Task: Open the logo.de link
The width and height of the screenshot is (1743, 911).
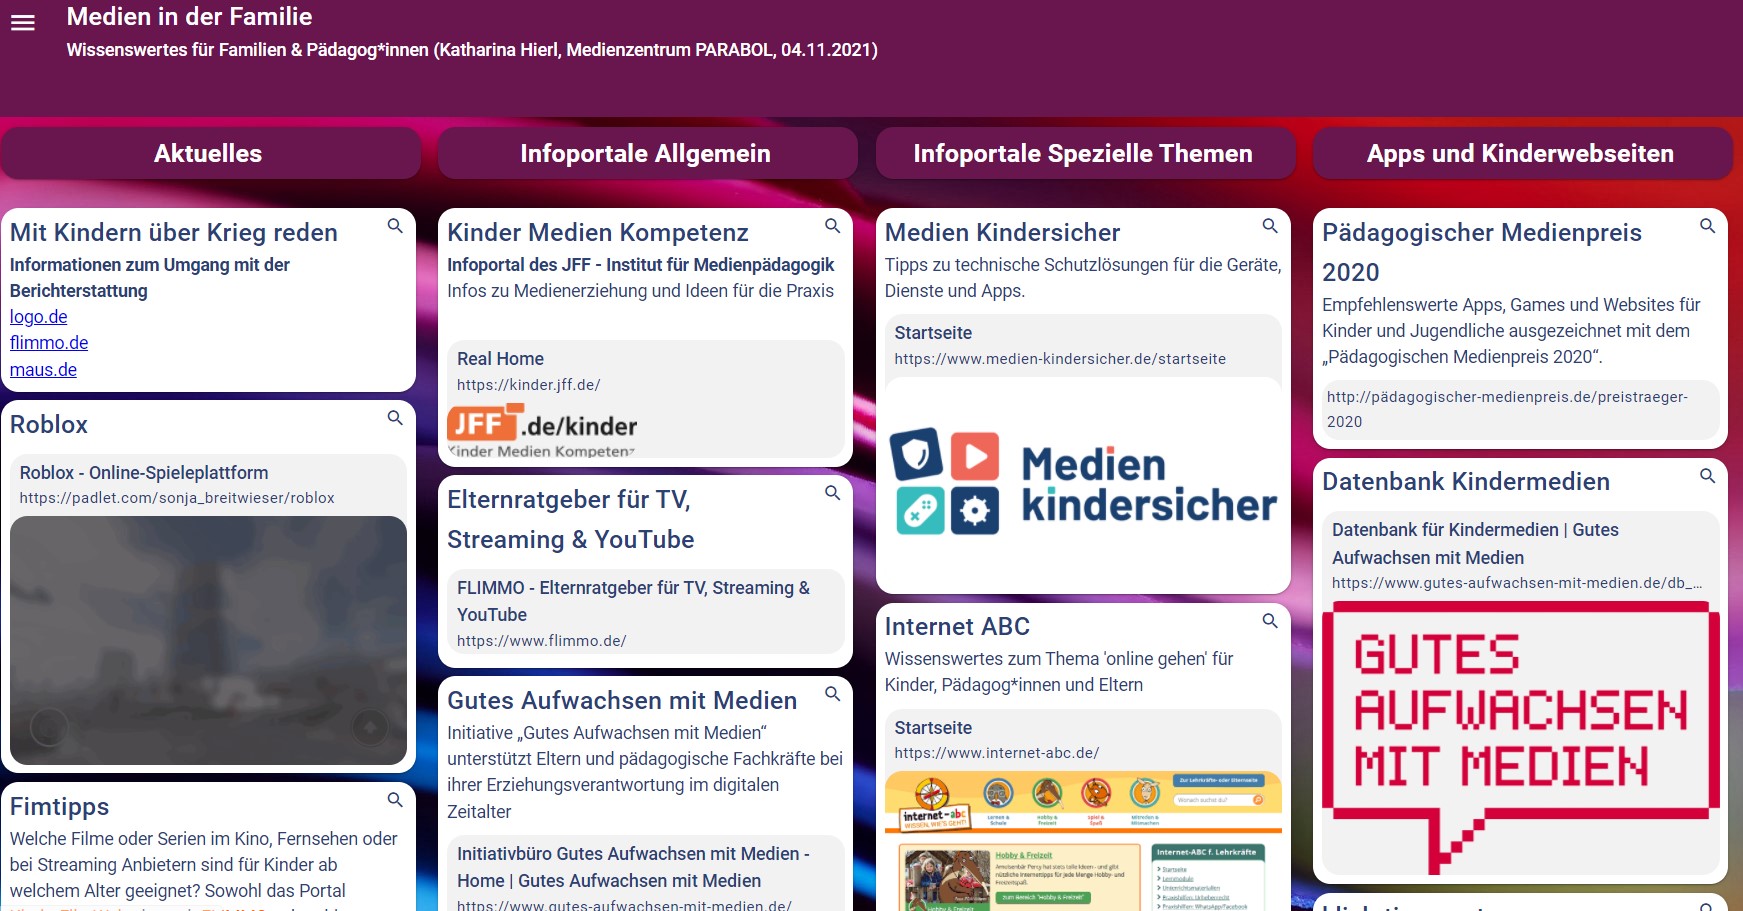Action: pyautogui.click(x=38, y=317)
